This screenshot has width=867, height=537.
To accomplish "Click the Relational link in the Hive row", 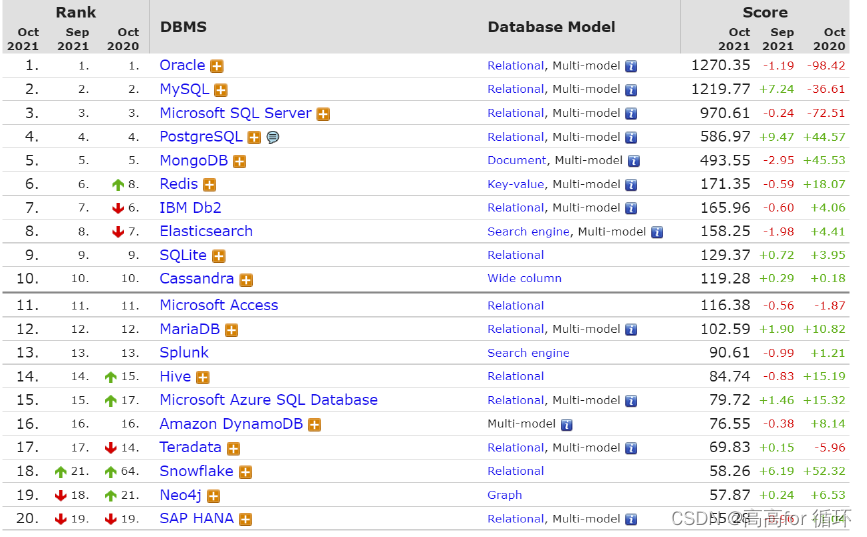I will [515, 377].
